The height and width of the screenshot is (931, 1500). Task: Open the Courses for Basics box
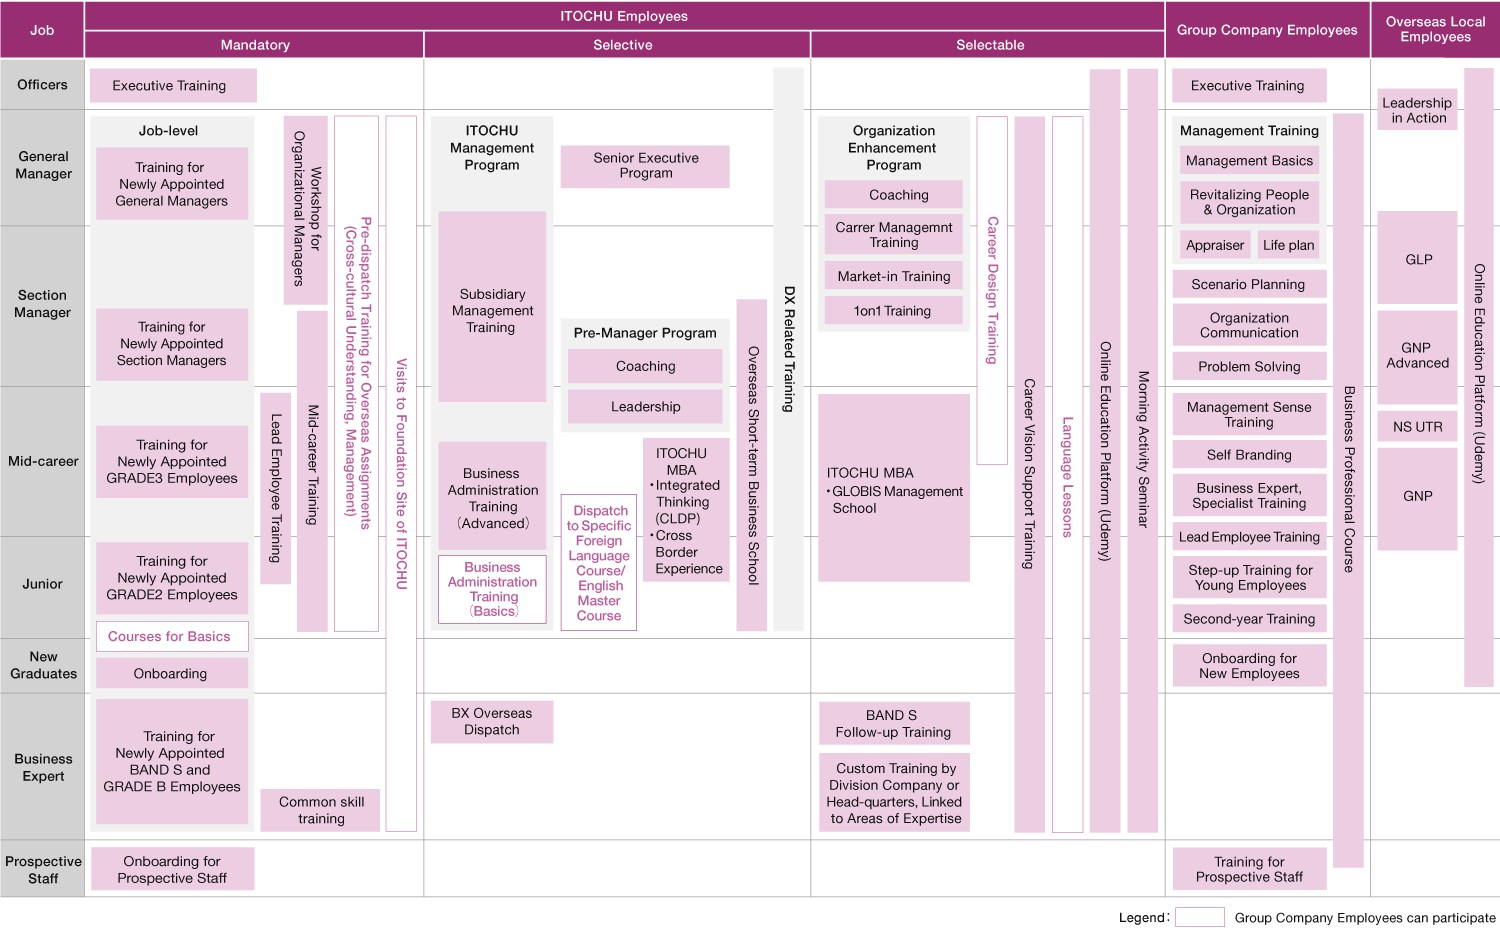tap(172, 637)
